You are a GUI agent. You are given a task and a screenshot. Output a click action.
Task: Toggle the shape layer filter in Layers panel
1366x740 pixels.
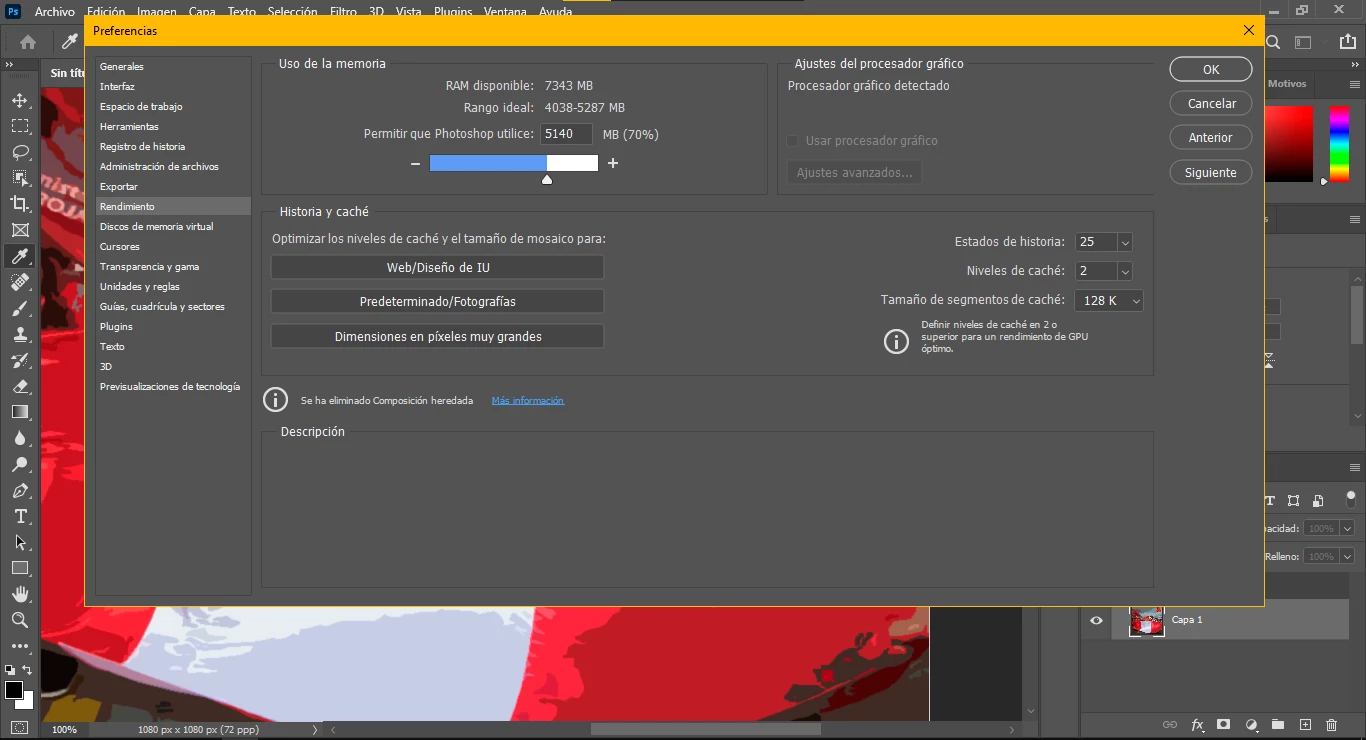click(1294, 500)
